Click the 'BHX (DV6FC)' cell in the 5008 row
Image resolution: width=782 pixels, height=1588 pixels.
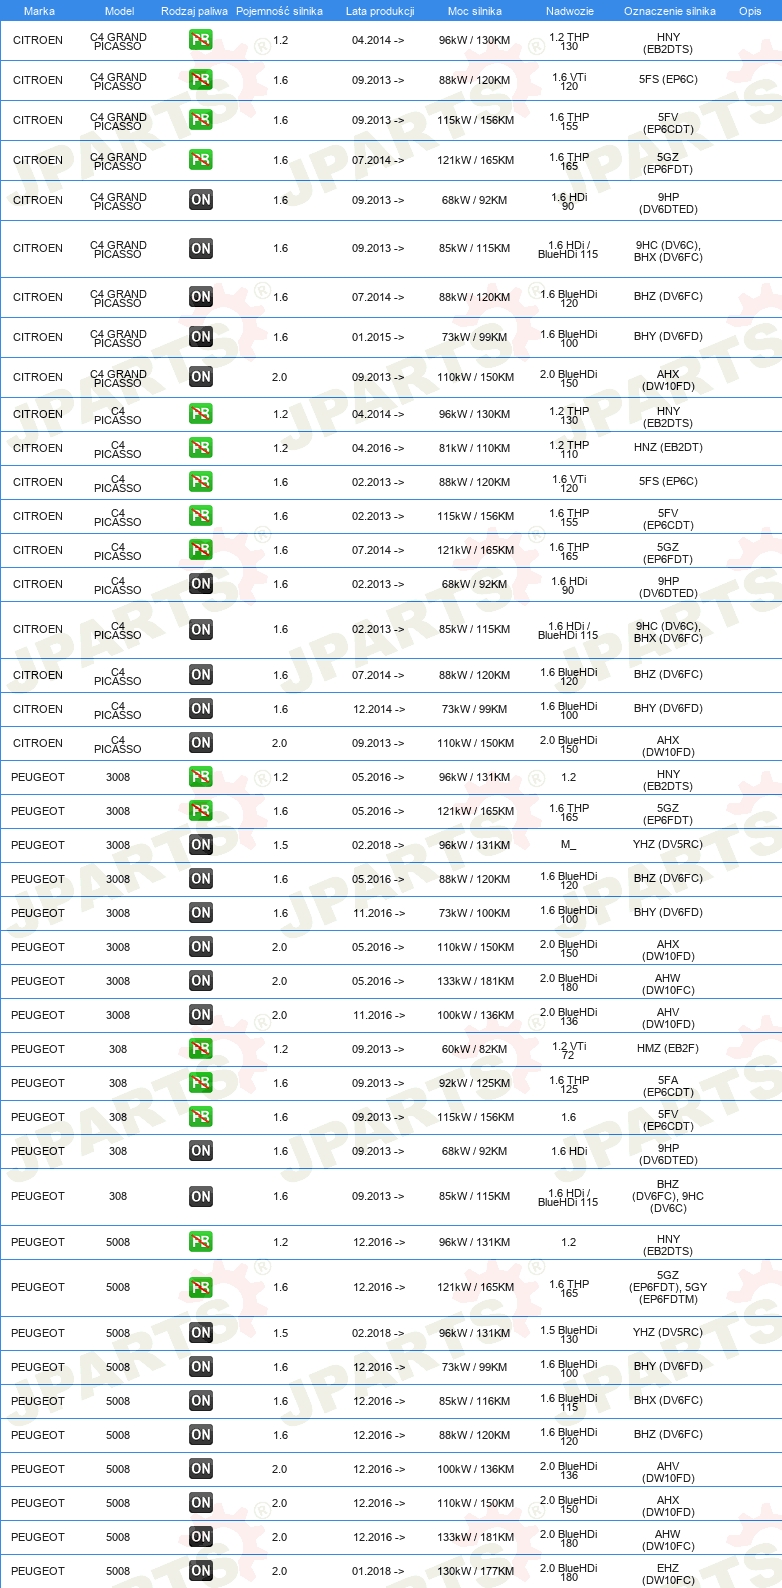click(668, 1400)
